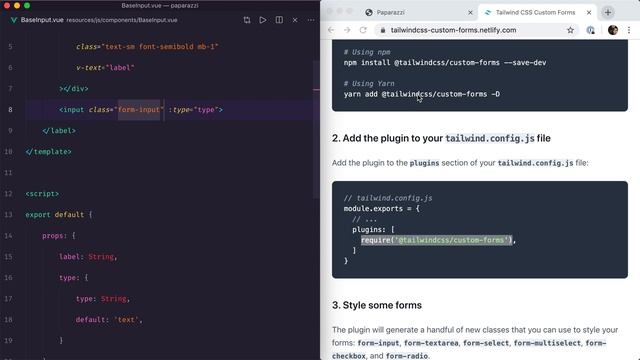This screenshot has height=360, width=640.
Task: Close the Paparazzi browser tab
Action: pos(470,13)
